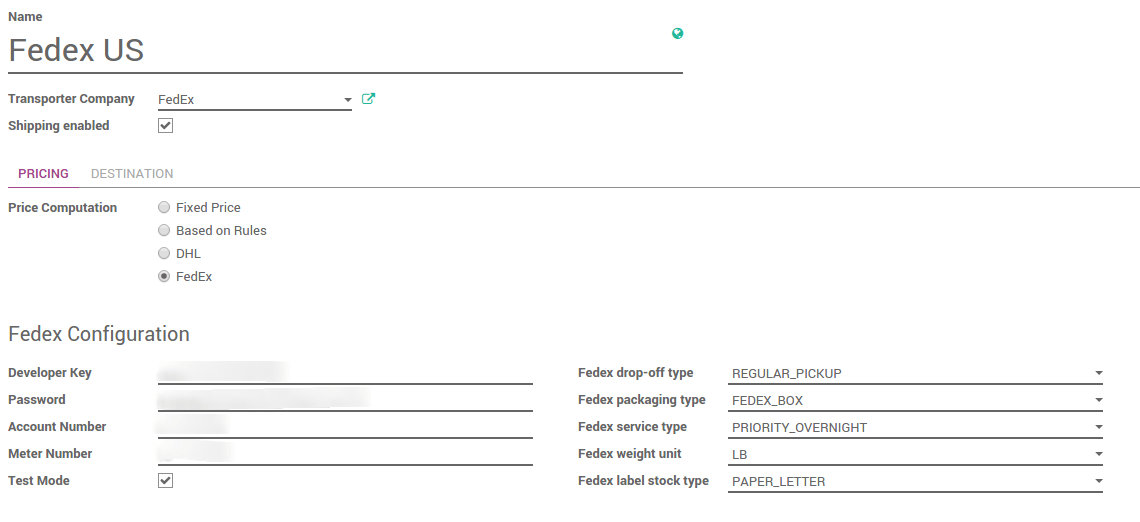Expand the Transporter Company dropdown

(x=255, y=100)
